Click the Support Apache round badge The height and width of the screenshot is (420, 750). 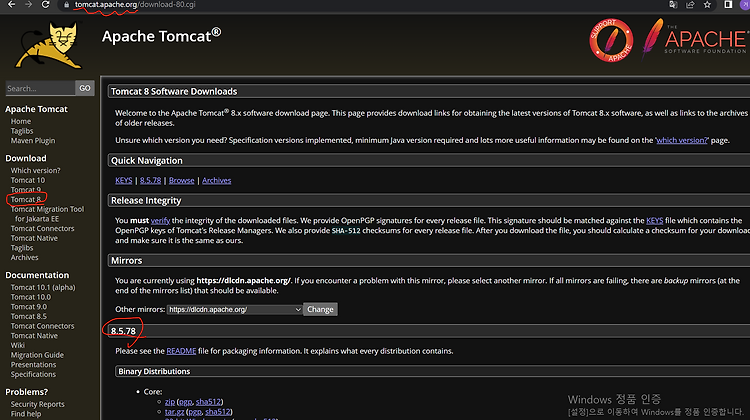pos(611,40)
